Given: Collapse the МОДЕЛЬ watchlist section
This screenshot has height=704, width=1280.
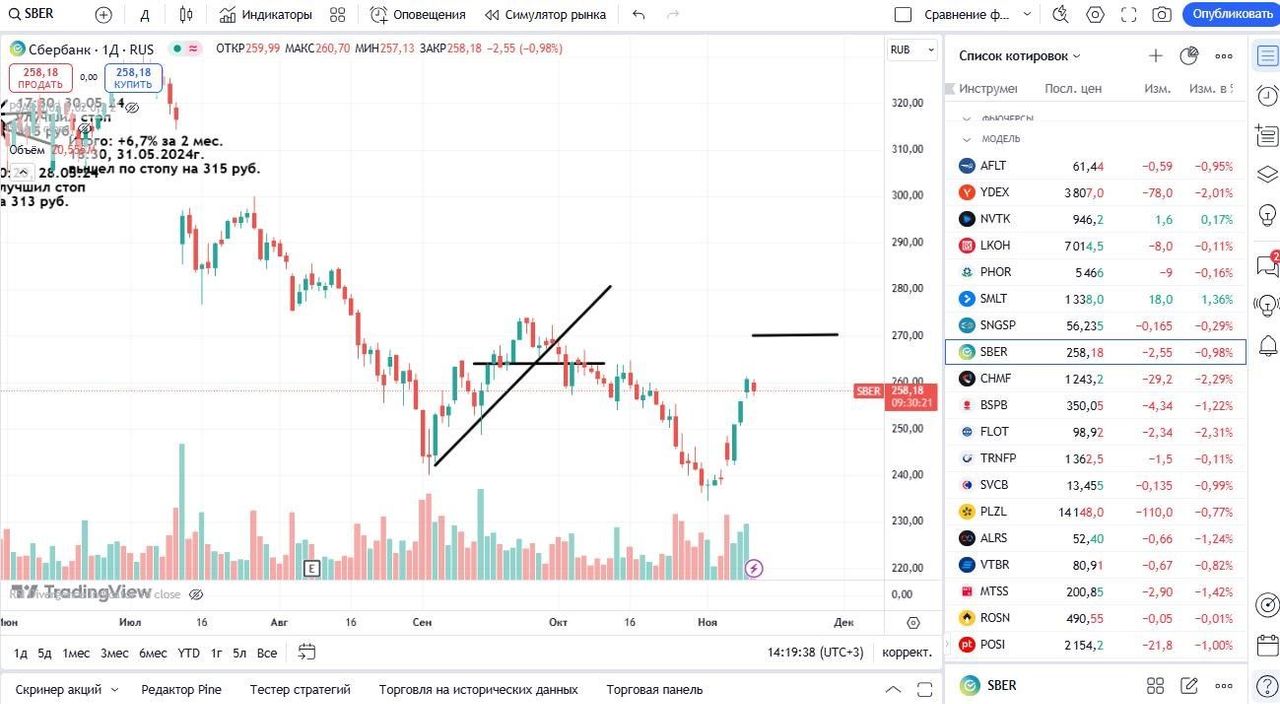Looking at the screenshot, I should point(967,139).
